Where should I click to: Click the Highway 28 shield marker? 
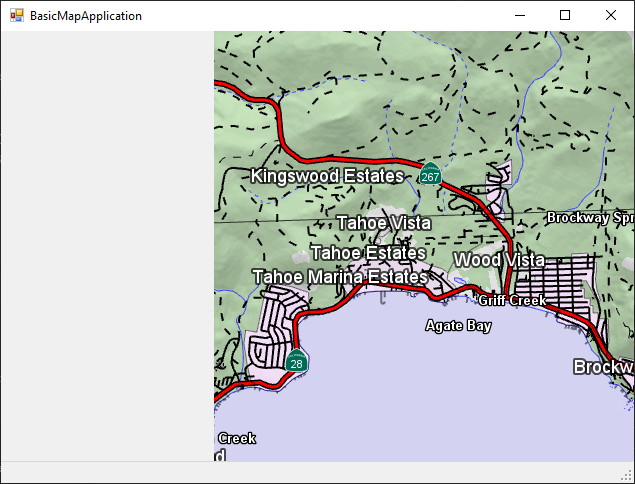[296, 362]
